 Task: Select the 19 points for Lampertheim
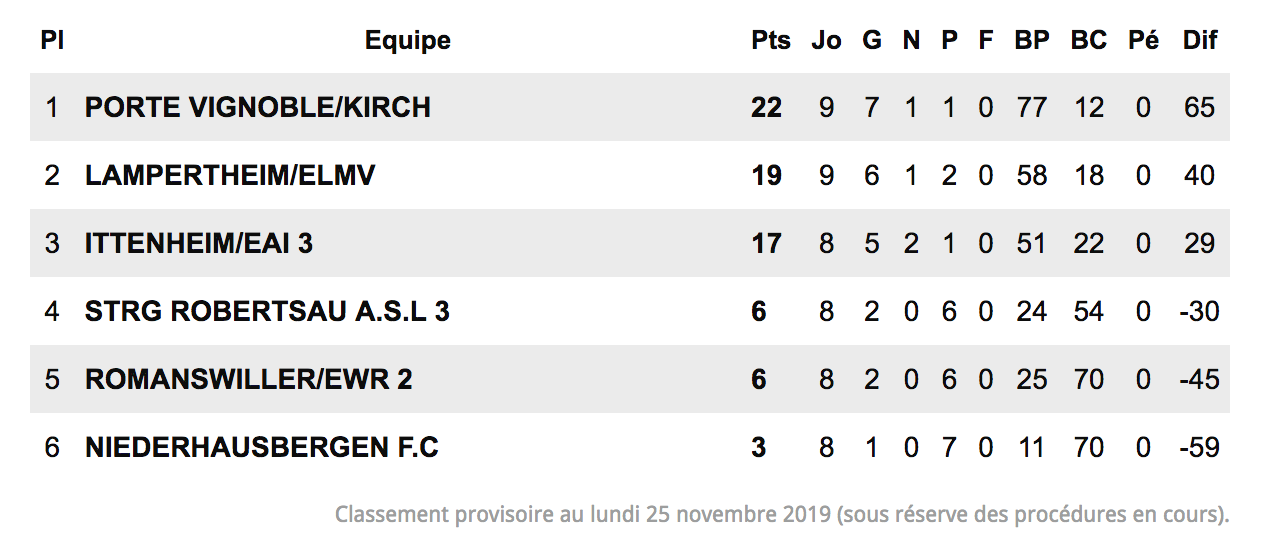(x=766, y=175)
